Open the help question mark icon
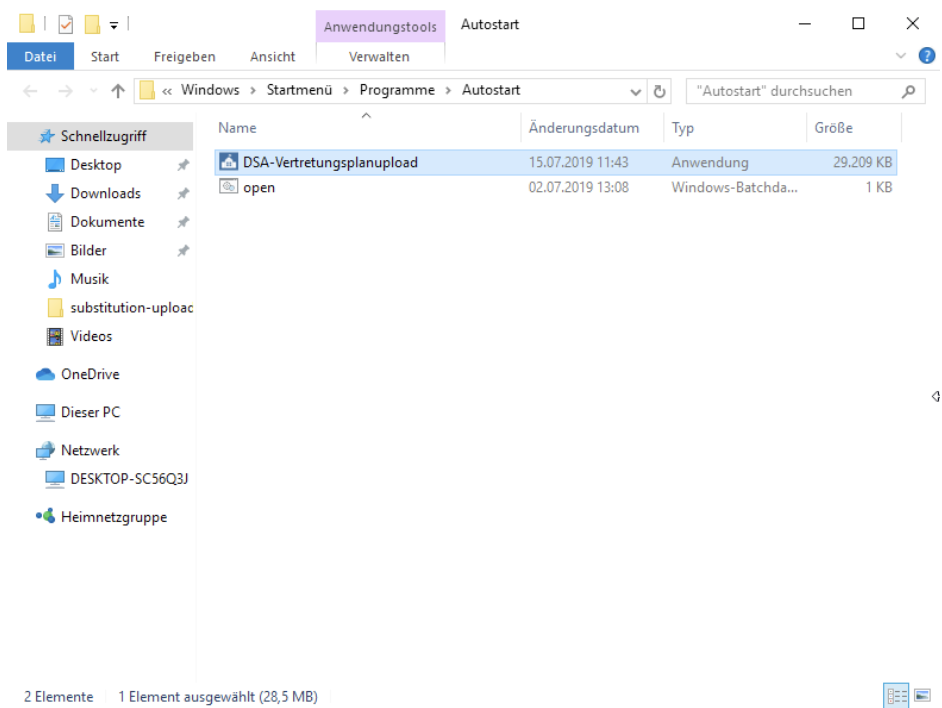 point(926,56)
